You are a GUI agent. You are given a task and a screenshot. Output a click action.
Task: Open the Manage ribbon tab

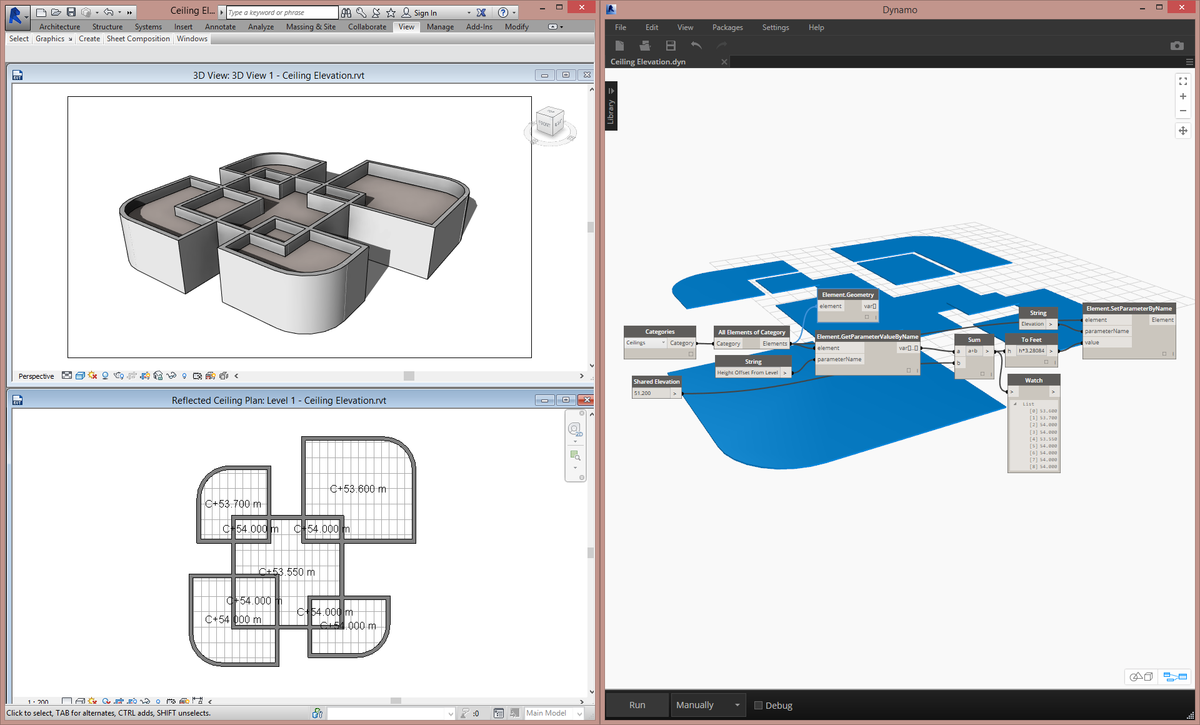pos(440,27)
